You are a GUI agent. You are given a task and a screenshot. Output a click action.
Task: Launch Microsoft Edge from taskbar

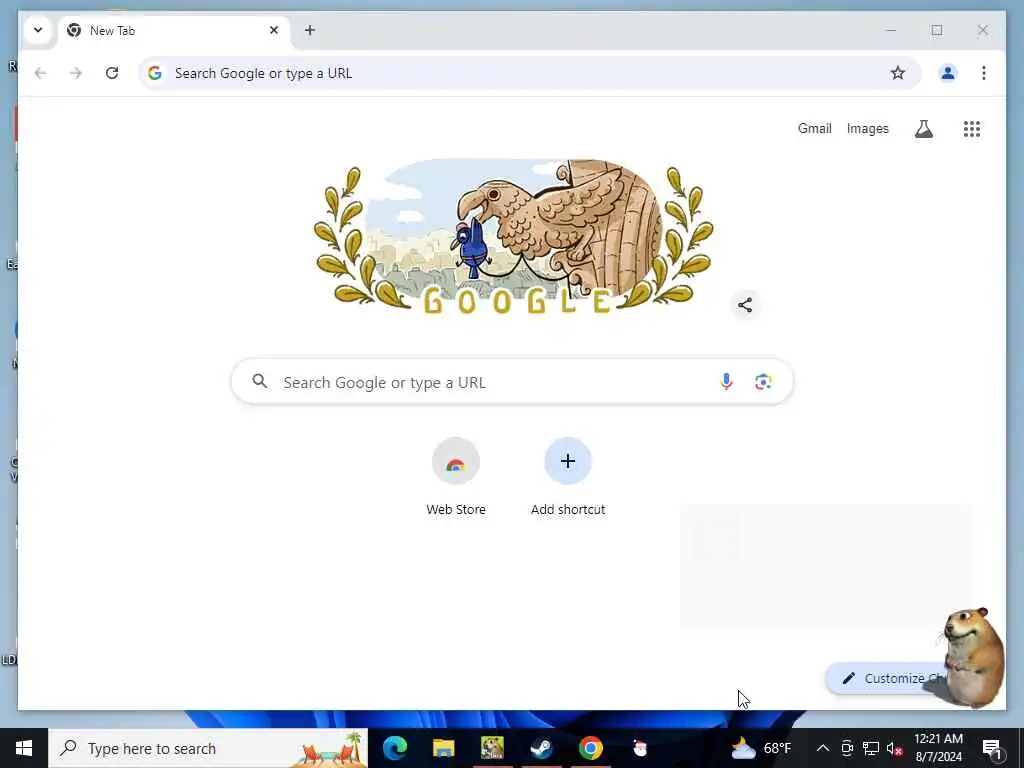point(394,748)
